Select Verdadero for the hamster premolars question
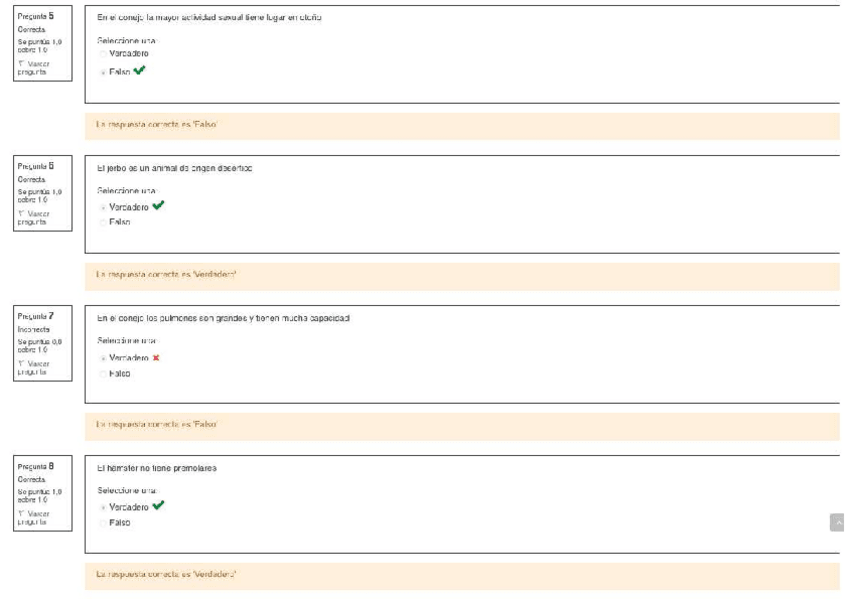This screenshot has height=599, width=848. (102, 506)
